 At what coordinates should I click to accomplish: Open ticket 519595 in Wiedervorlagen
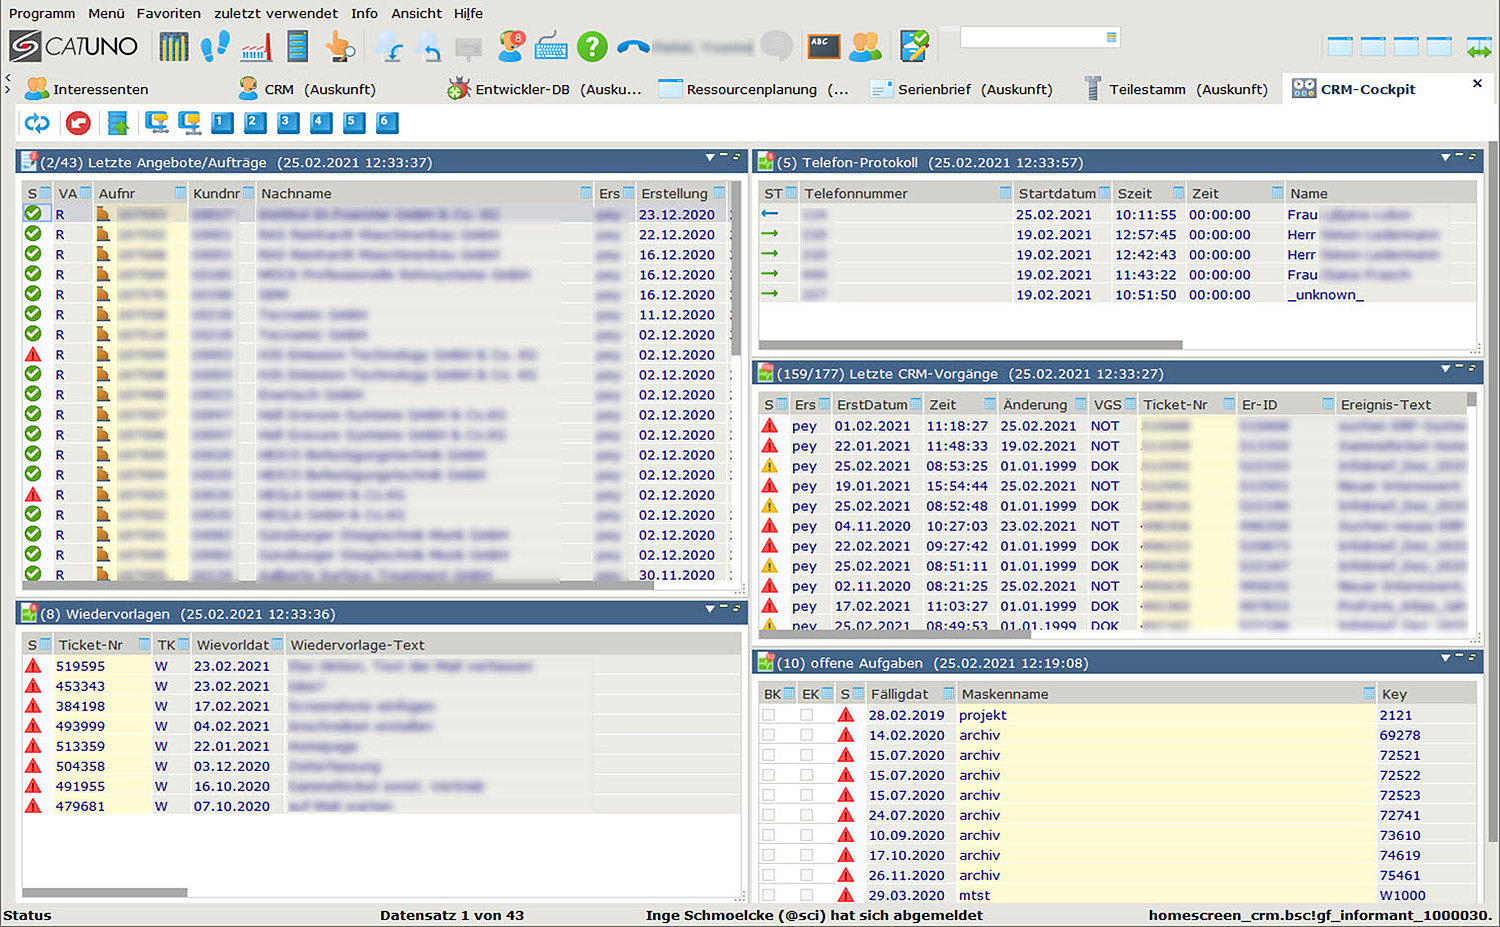80,666
